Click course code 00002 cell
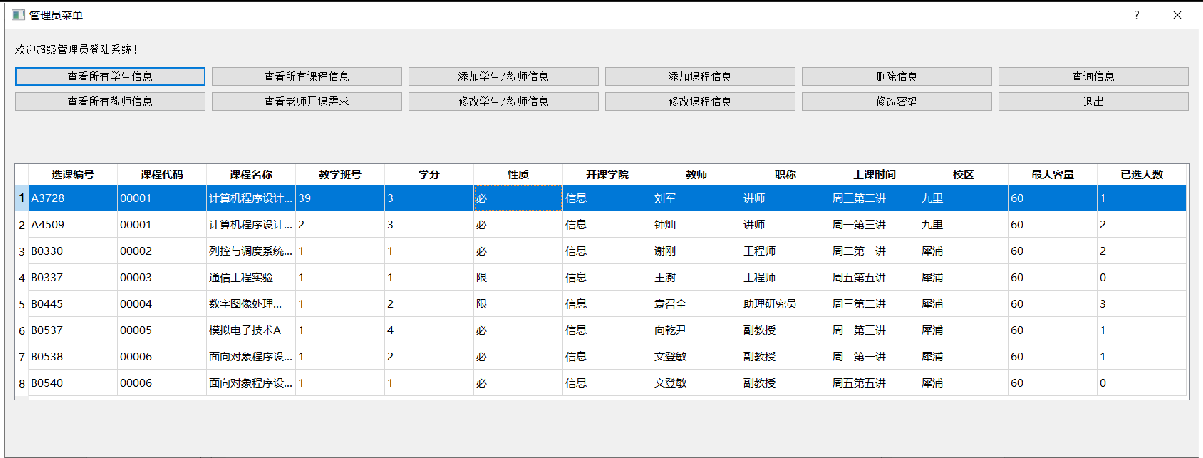Viewport: 1203px width, 458px height. pos(162,251)
